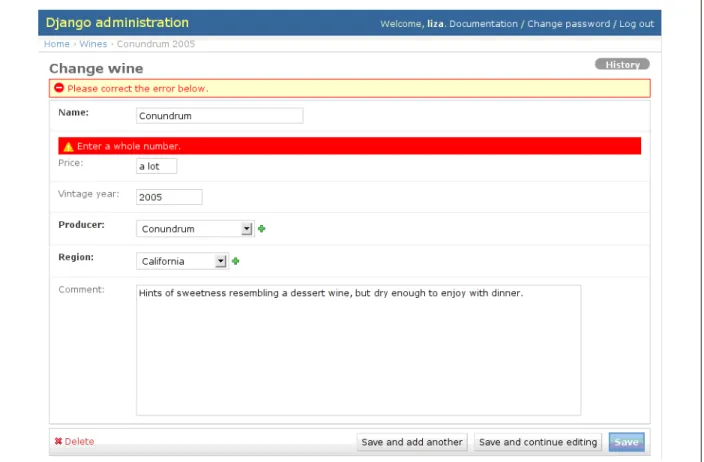704x462 pixels.
Task: Click the 'Change wine' heading
Action: tap(96, 69)
